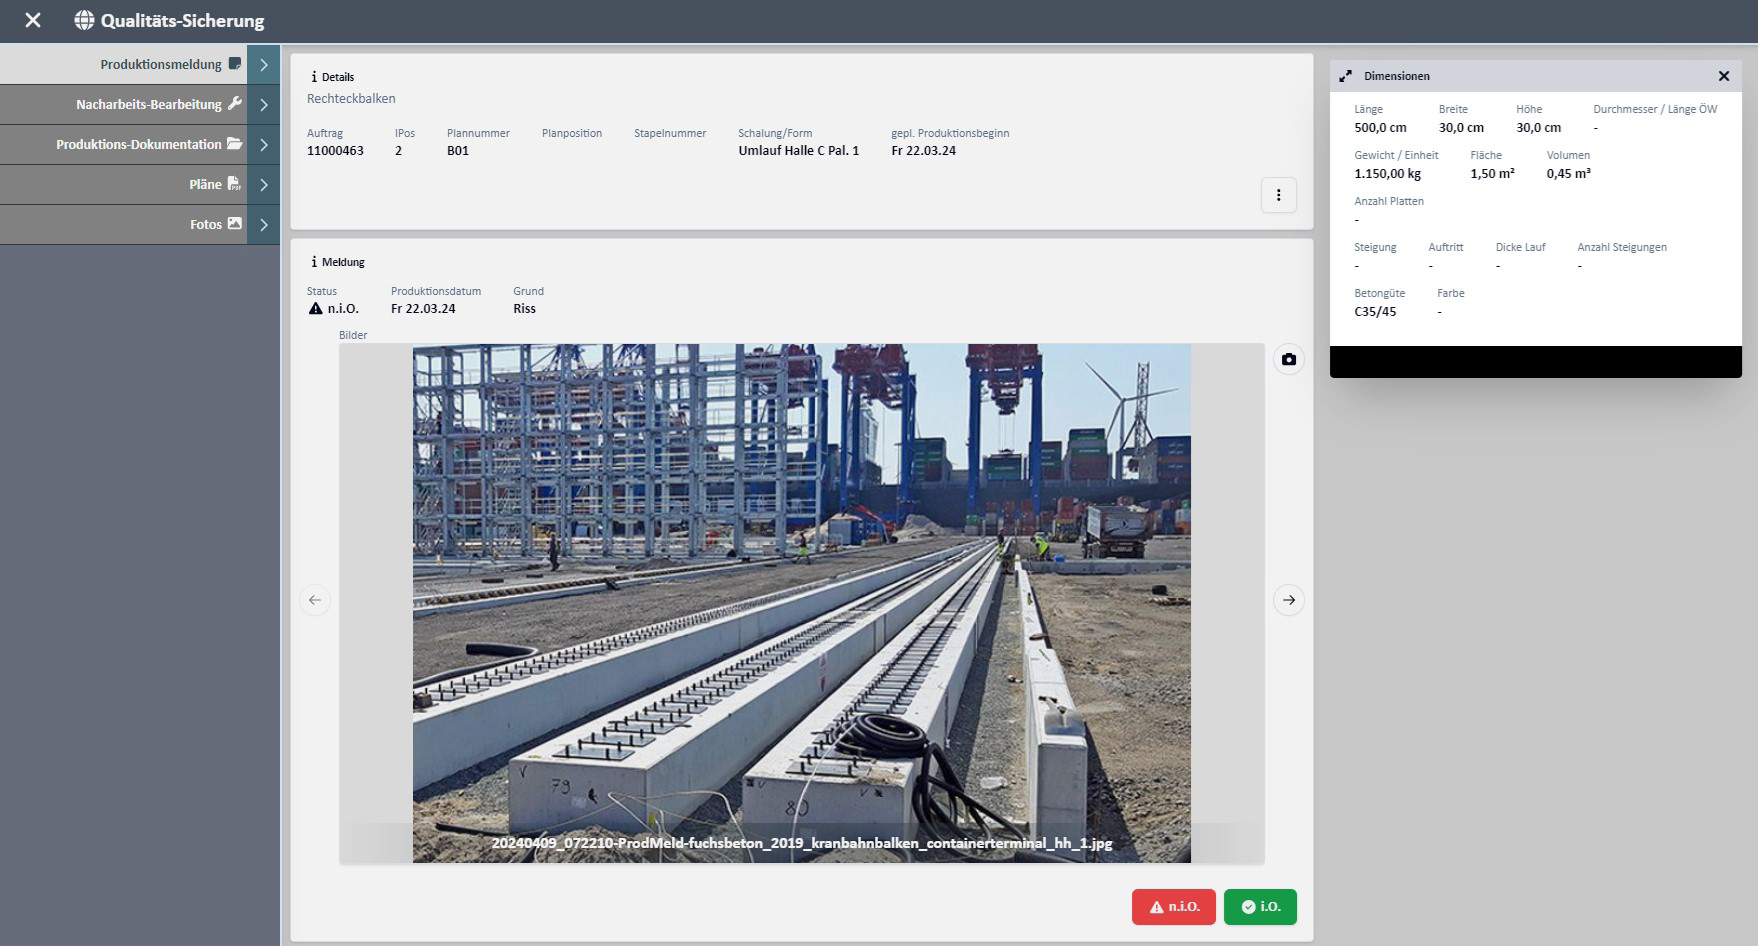Open the Fotos menu item
Viewport: 1758px width, 946px height.
click(x=123, y=224)
